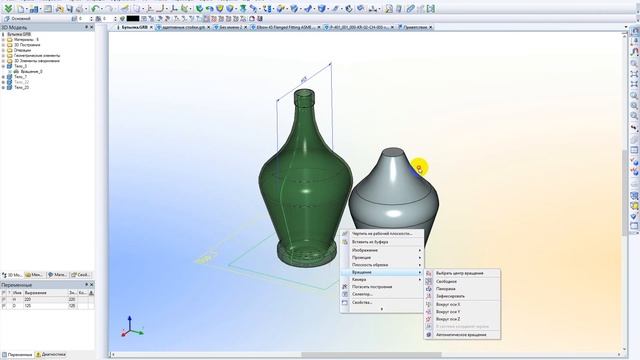The width and height of the screenshot is (640, 360).
Task: Choose Выбрать центр вращения
Action: pos(462,273)
